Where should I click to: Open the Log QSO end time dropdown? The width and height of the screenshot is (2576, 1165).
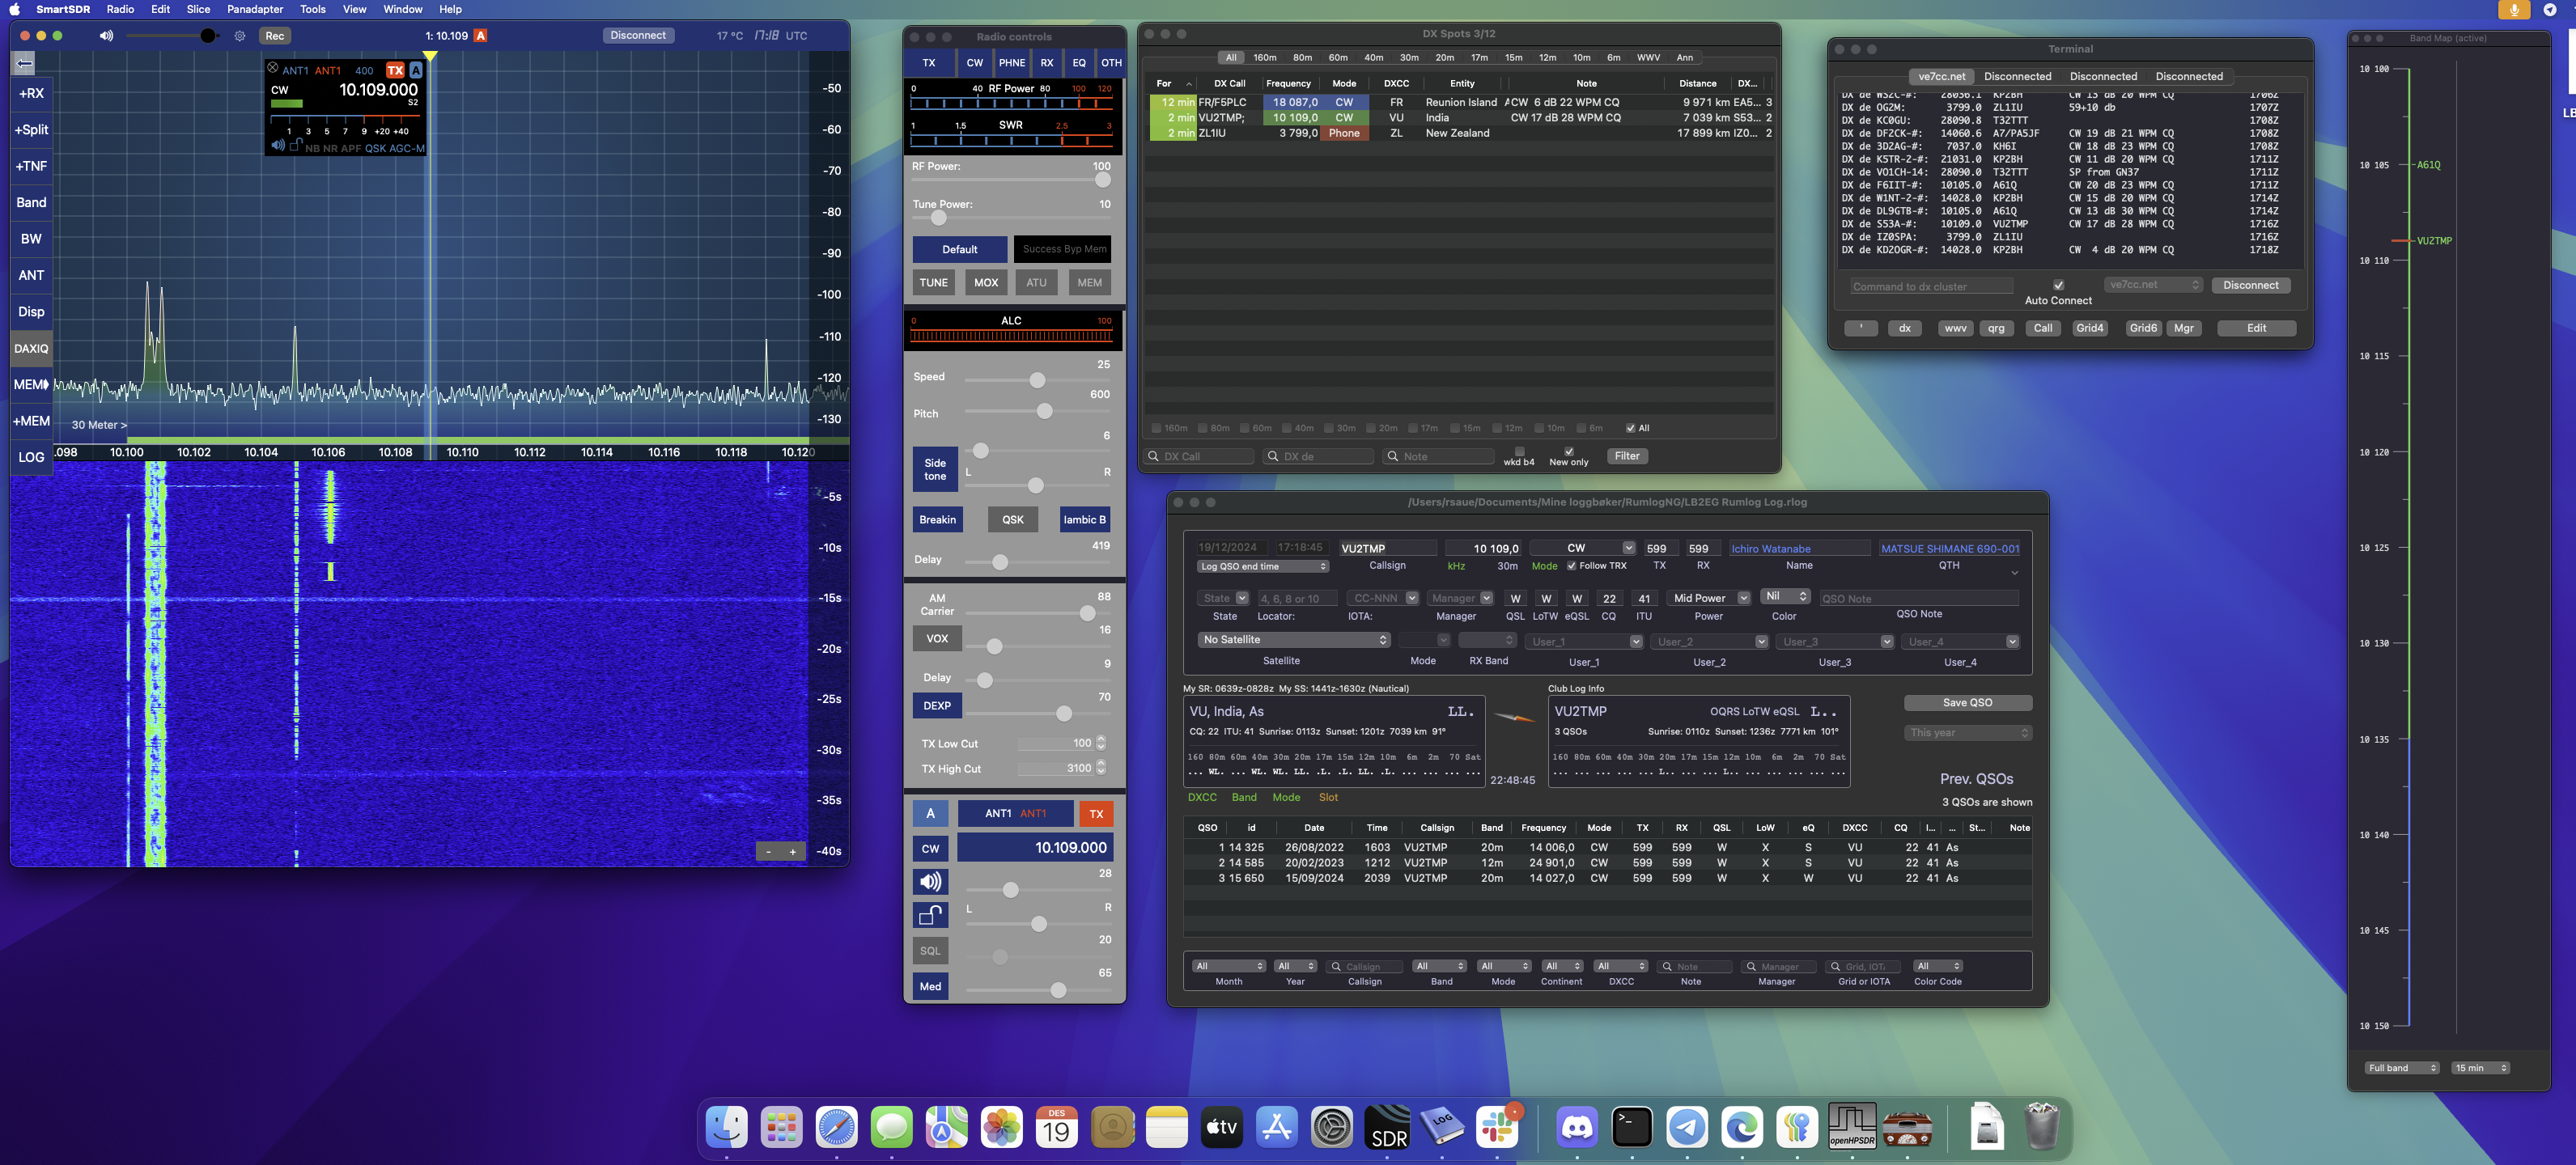(1263, 567)
